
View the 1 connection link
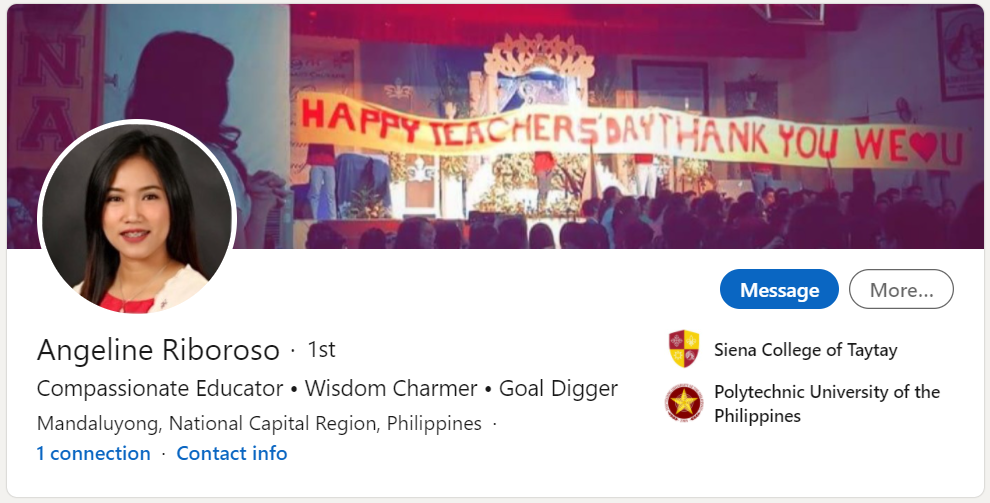[x=93, y=453]
